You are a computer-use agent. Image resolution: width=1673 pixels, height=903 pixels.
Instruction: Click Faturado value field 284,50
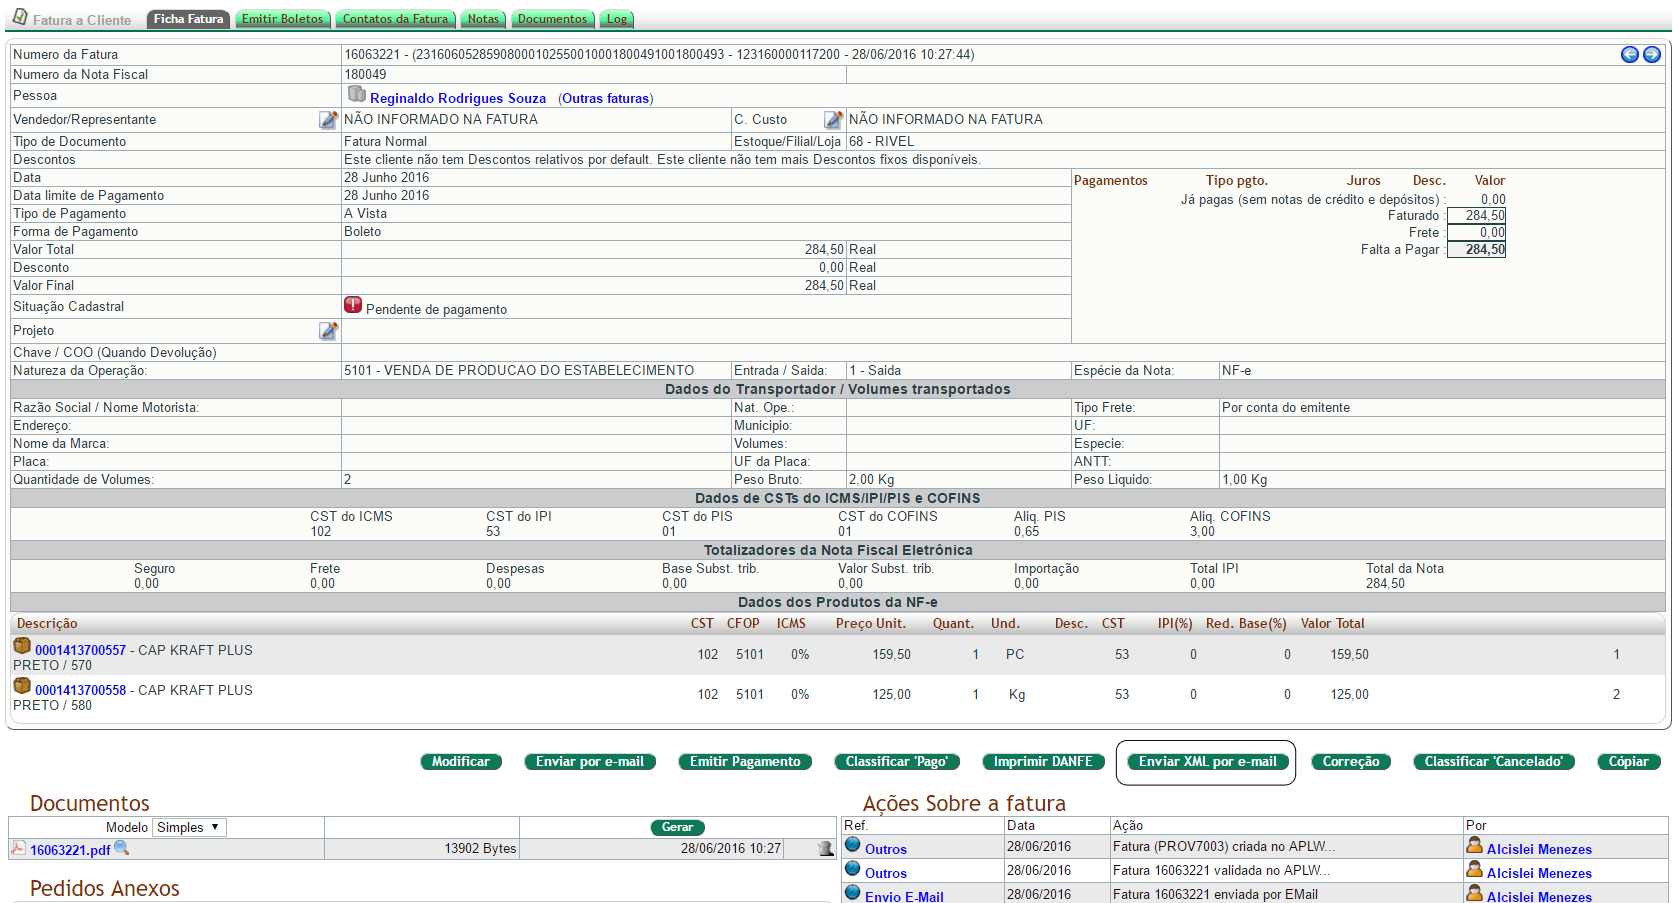point(1476,216)
